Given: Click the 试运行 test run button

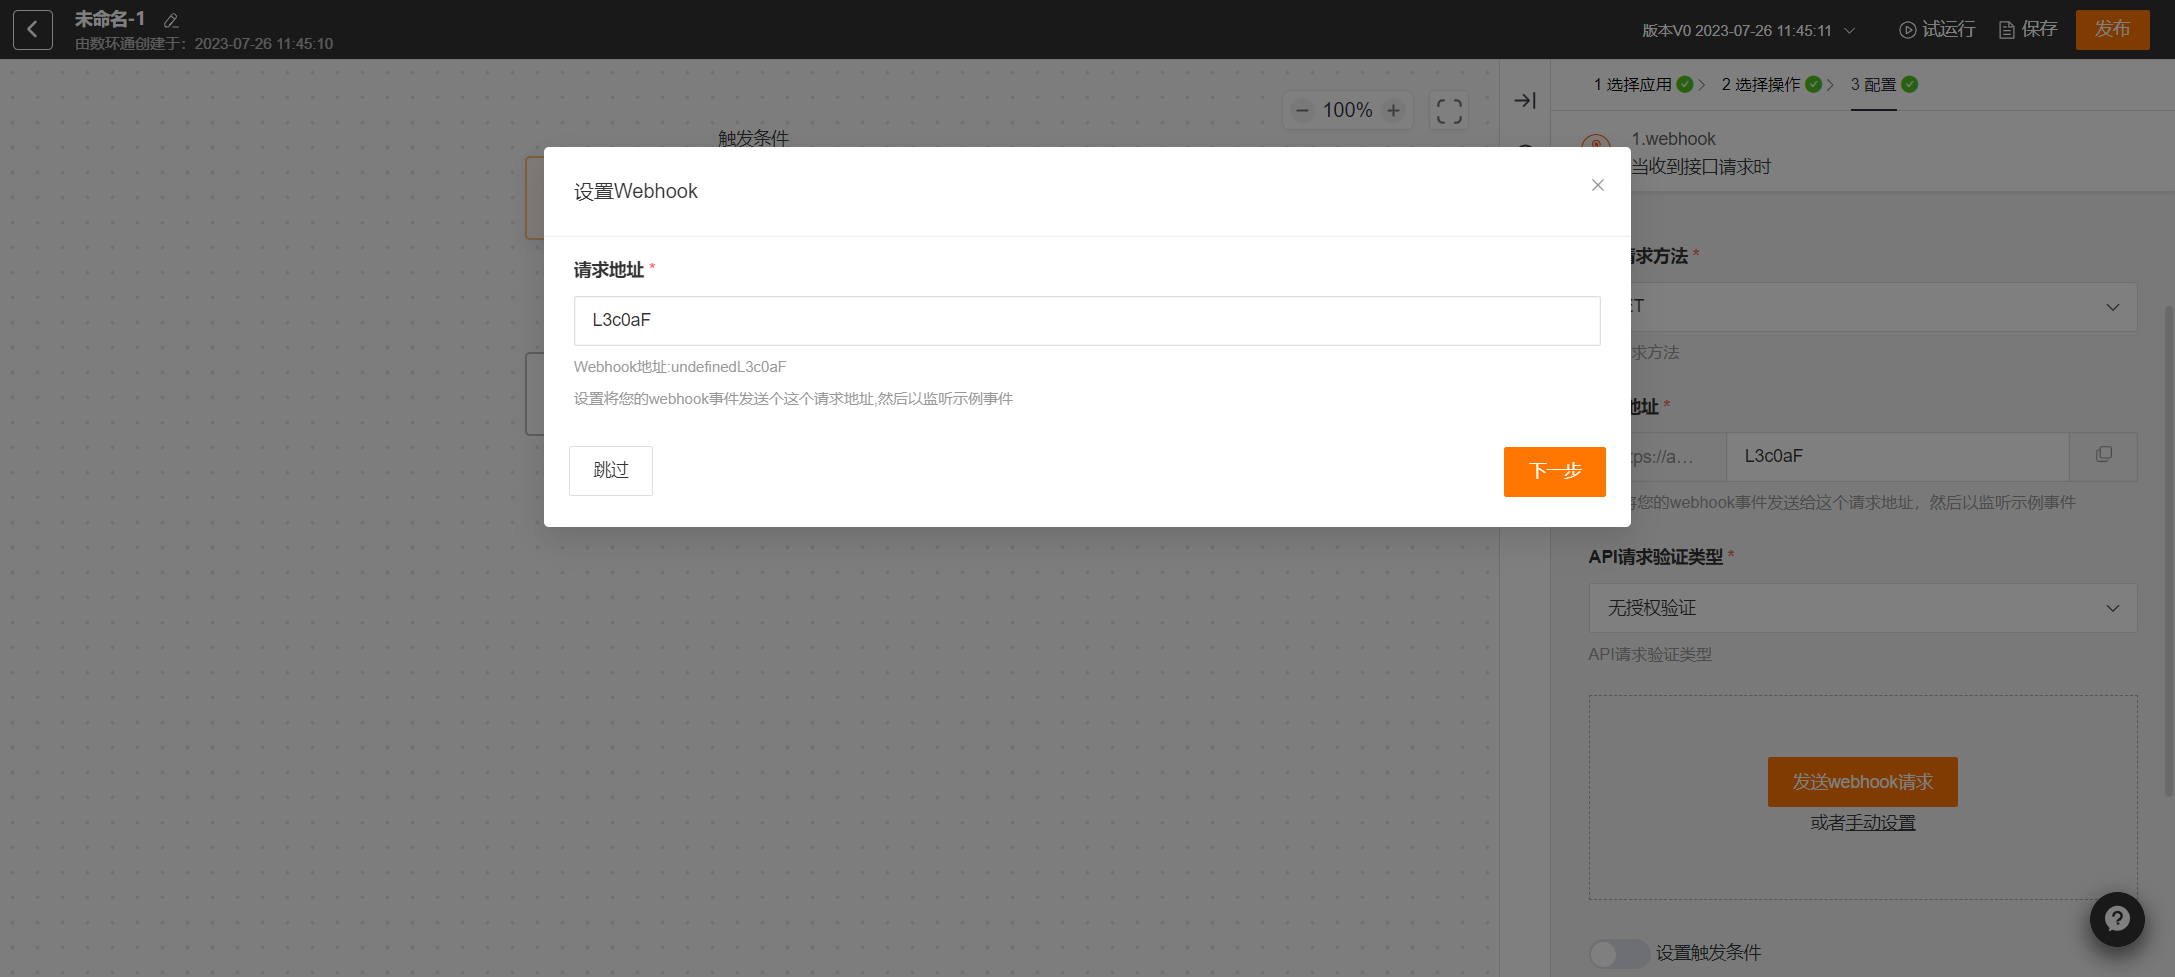Looking at the screenshot, I should click(x=1937, y=30).
